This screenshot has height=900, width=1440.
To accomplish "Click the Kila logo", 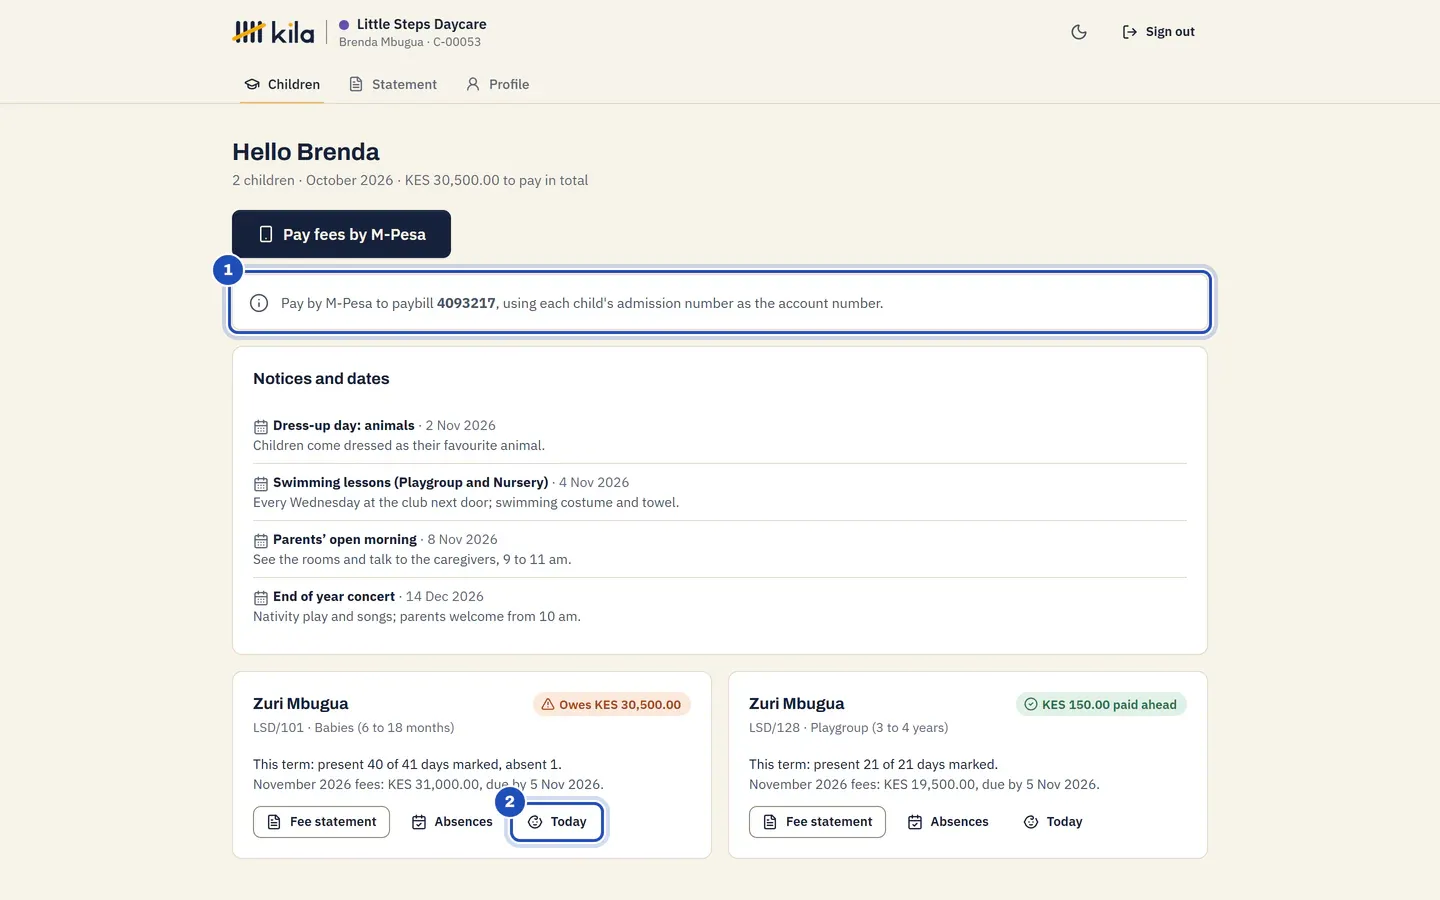I will [273, 32].
